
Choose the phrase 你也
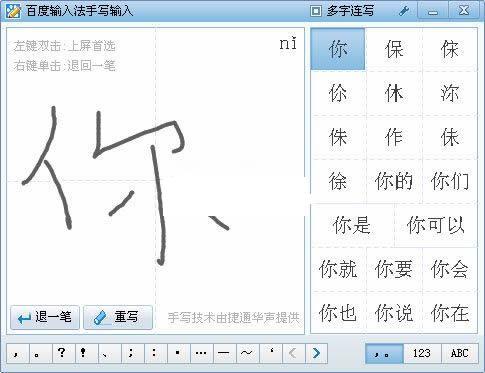338,312
